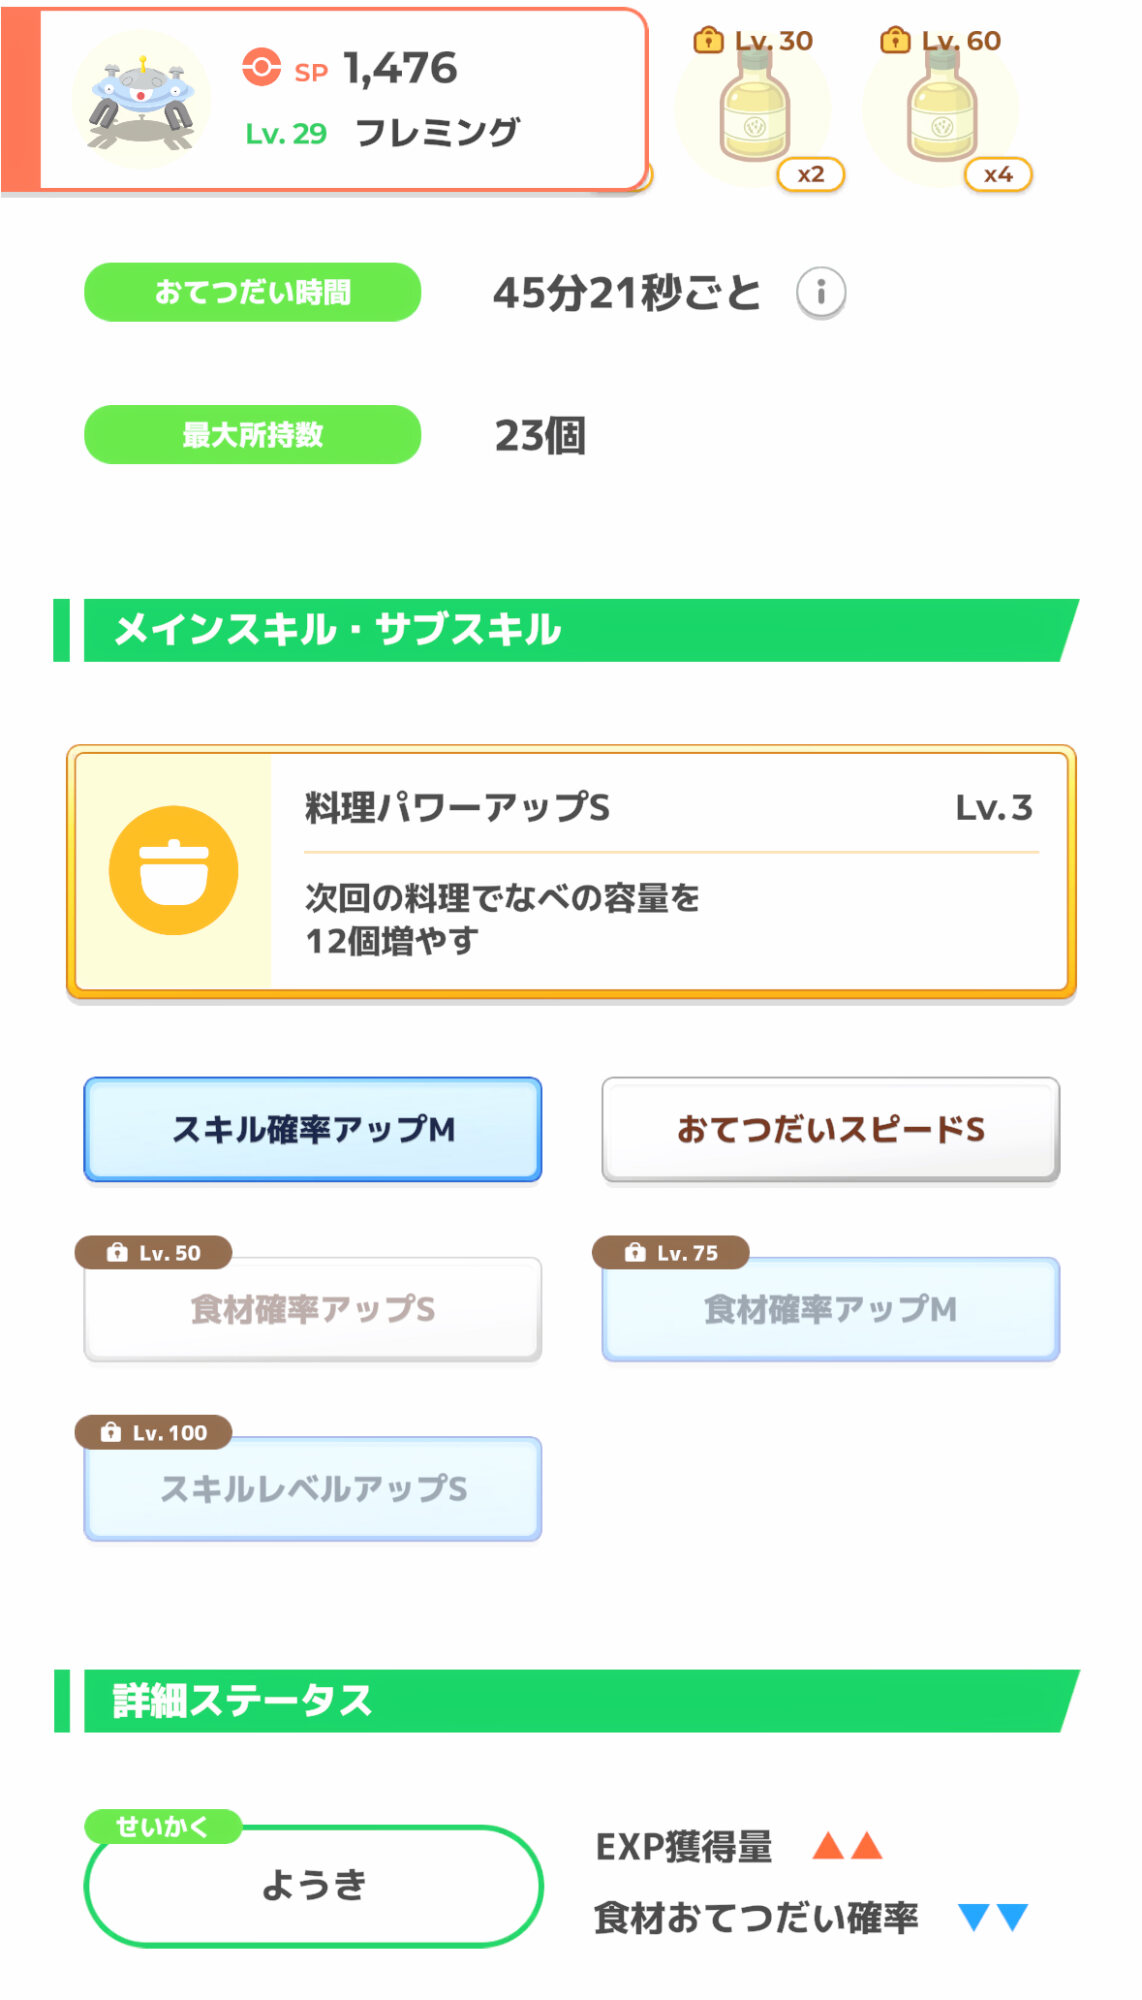Tap locked スキルレベルアップS sub skill
The height and width of the screenshot is (2000, 1142).
coord(313,1490)
